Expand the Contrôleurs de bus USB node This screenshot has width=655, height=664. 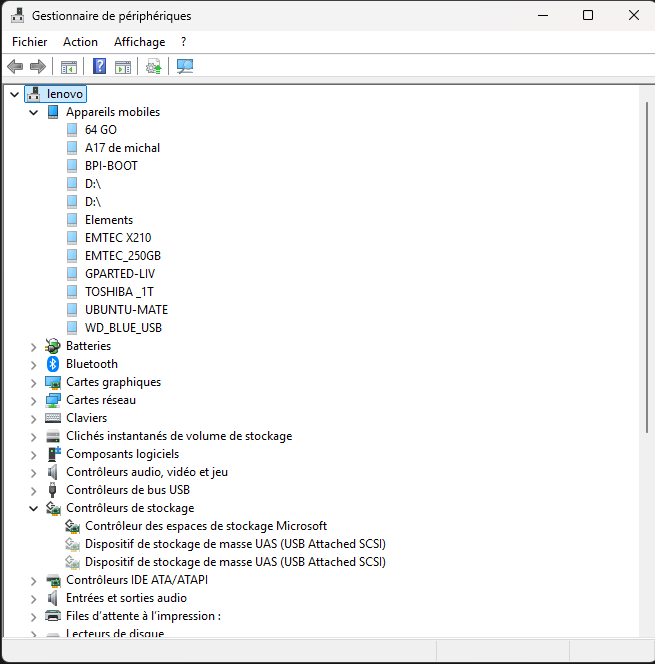point(34,491)
